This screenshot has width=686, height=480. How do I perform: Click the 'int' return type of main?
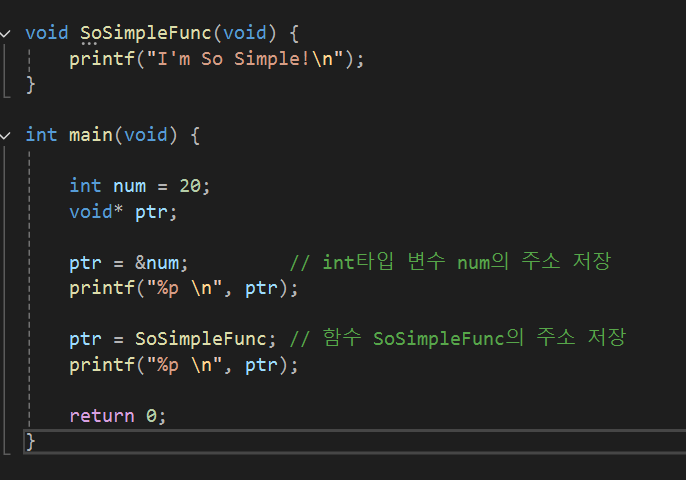click(x=41, y=135)
